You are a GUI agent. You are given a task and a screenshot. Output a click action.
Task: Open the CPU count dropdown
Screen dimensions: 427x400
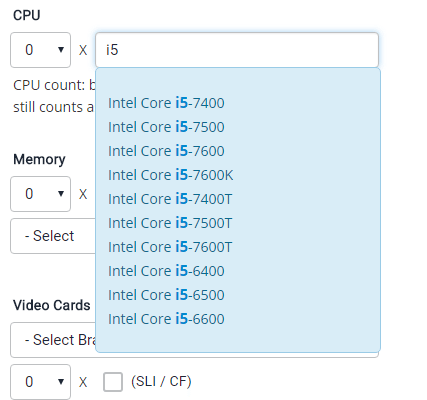coord(40,50)
